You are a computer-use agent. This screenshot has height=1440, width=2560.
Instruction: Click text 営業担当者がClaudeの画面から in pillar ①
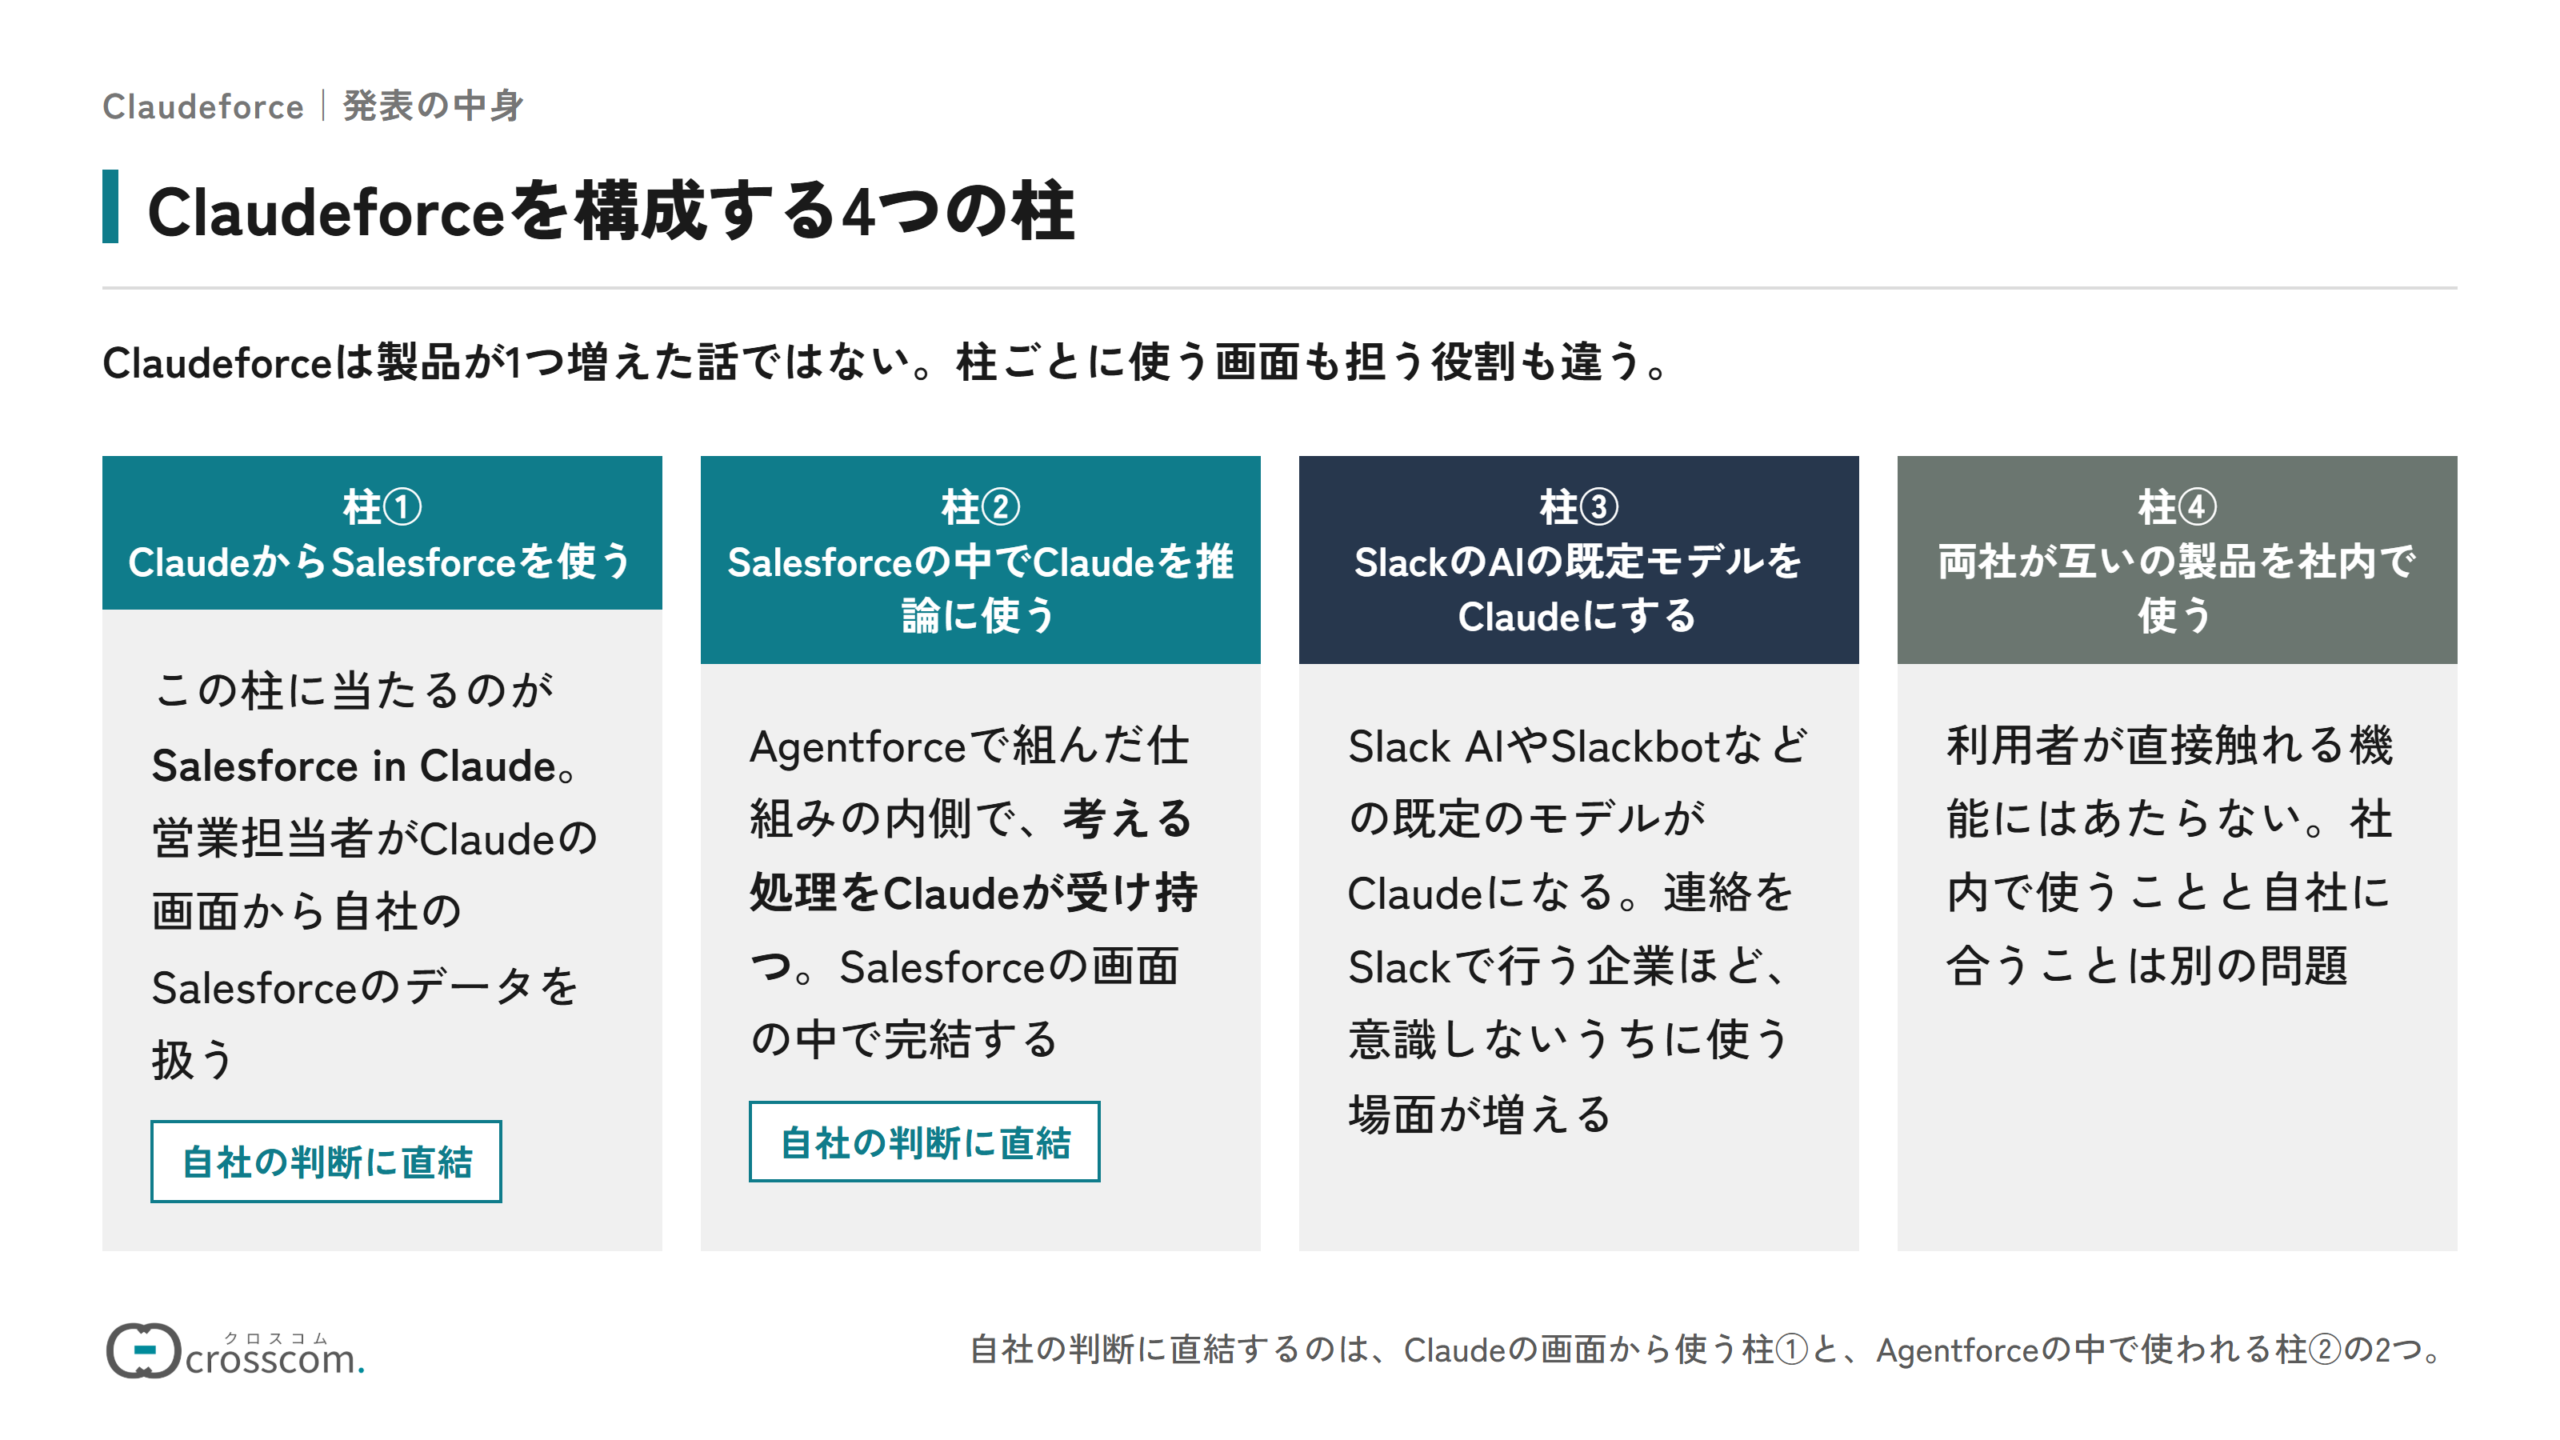pos(374,875)
